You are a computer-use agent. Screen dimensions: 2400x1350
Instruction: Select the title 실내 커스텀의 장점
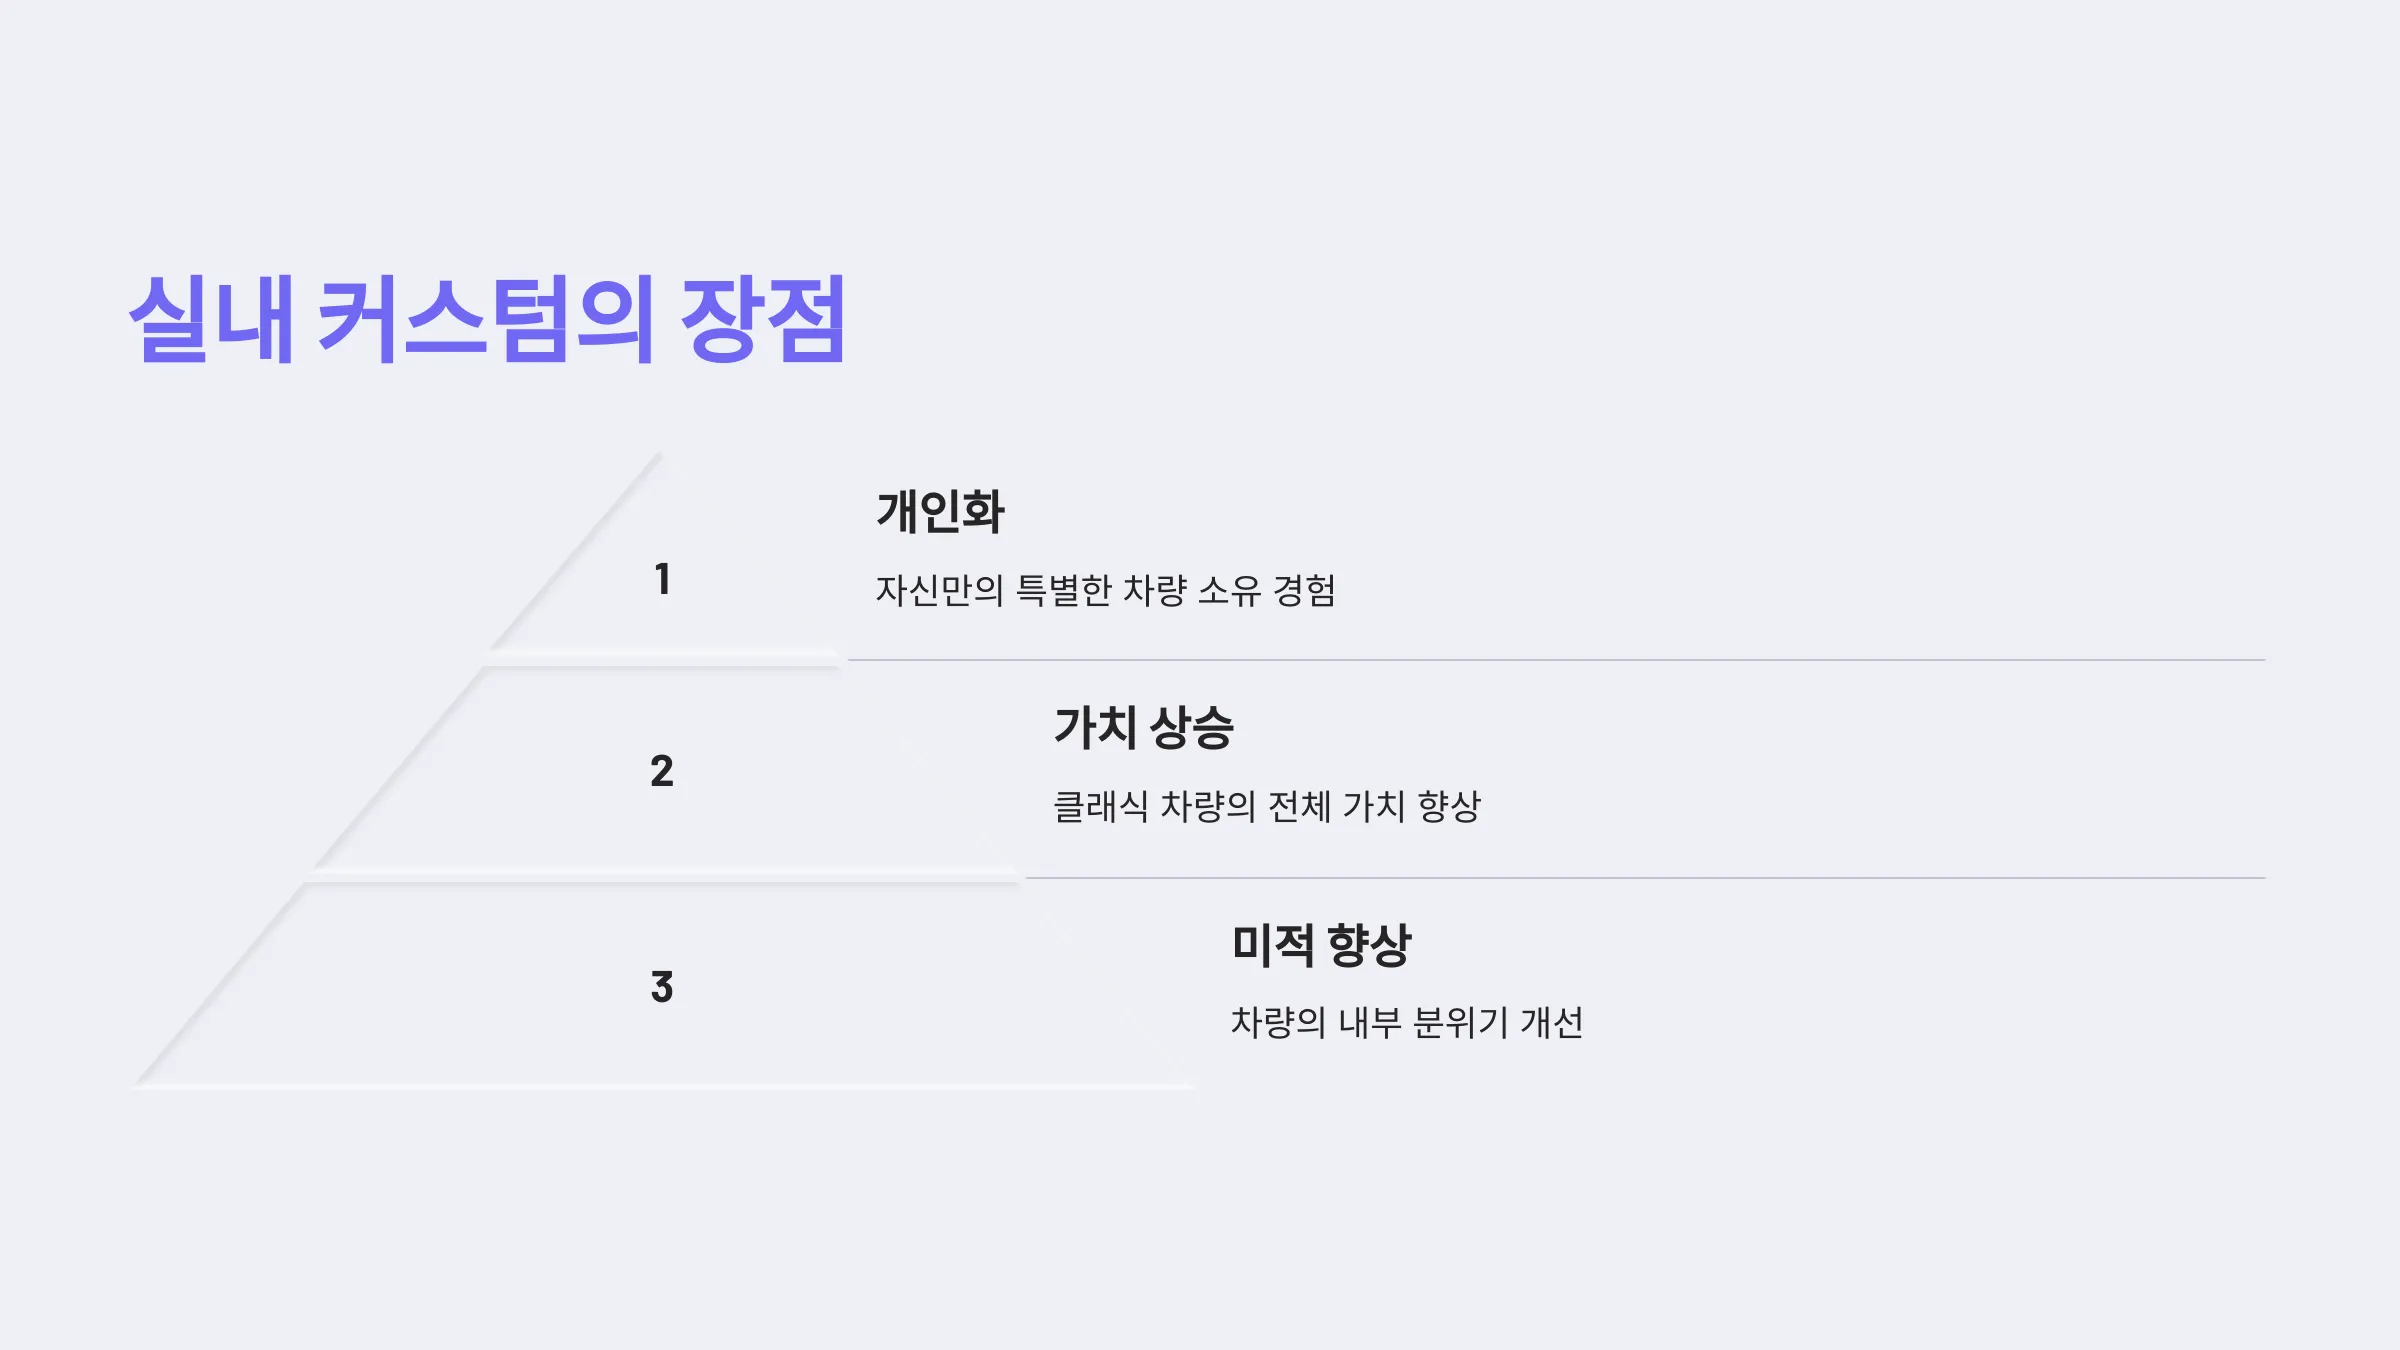tap(487, 318)
